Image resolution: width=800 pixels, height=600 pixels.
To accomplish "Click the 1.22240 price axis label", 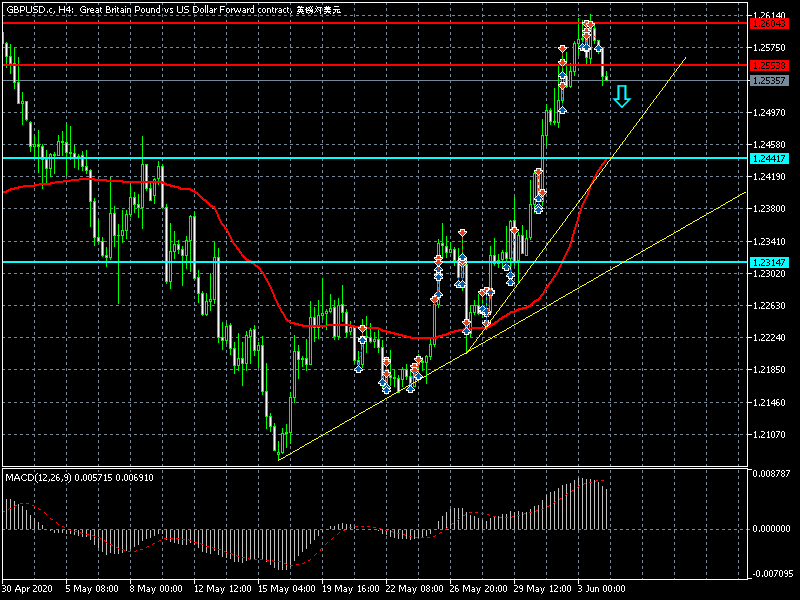I will (x=769, y=338).
